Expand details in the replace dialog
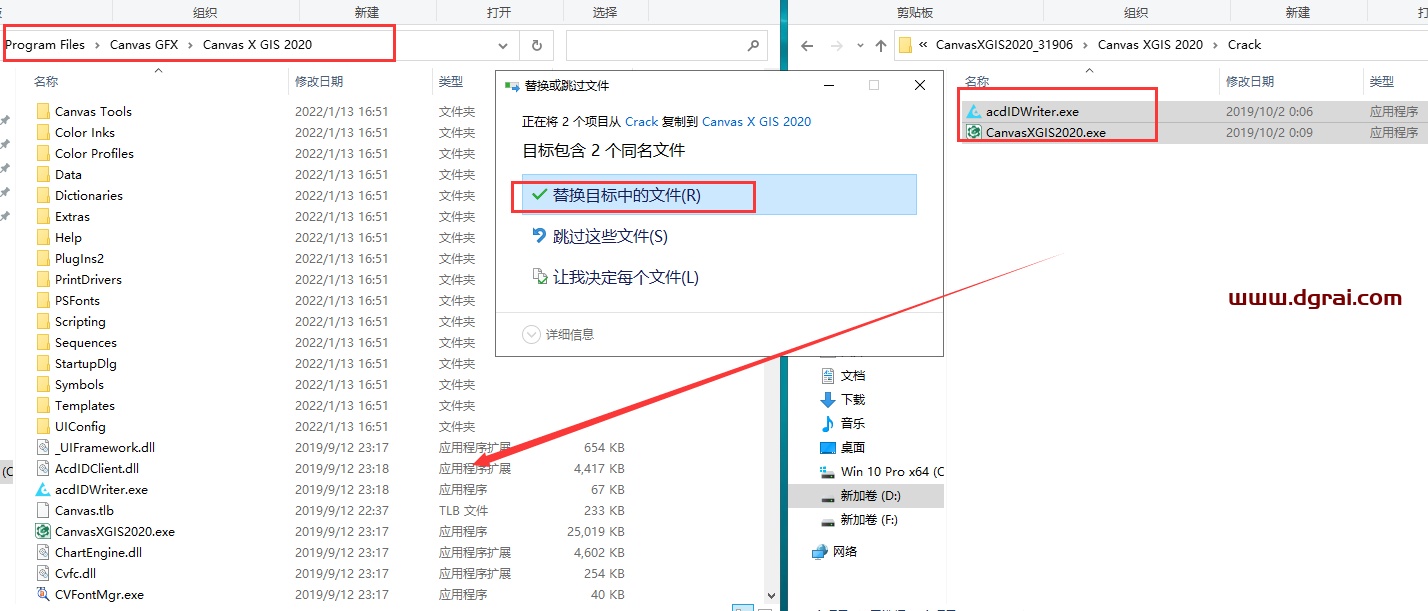Viewport: 1428px width, 611px height. point(531,334)
